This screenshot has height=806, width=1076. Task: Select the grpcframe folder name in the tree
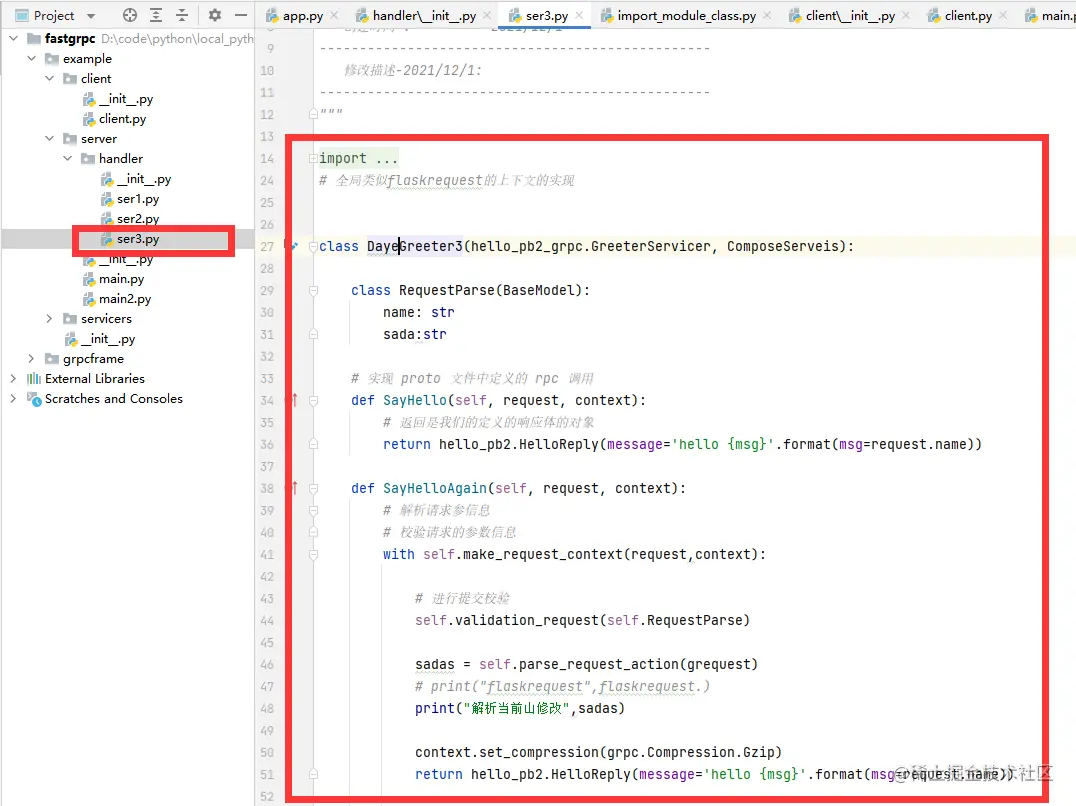point(93,359)
